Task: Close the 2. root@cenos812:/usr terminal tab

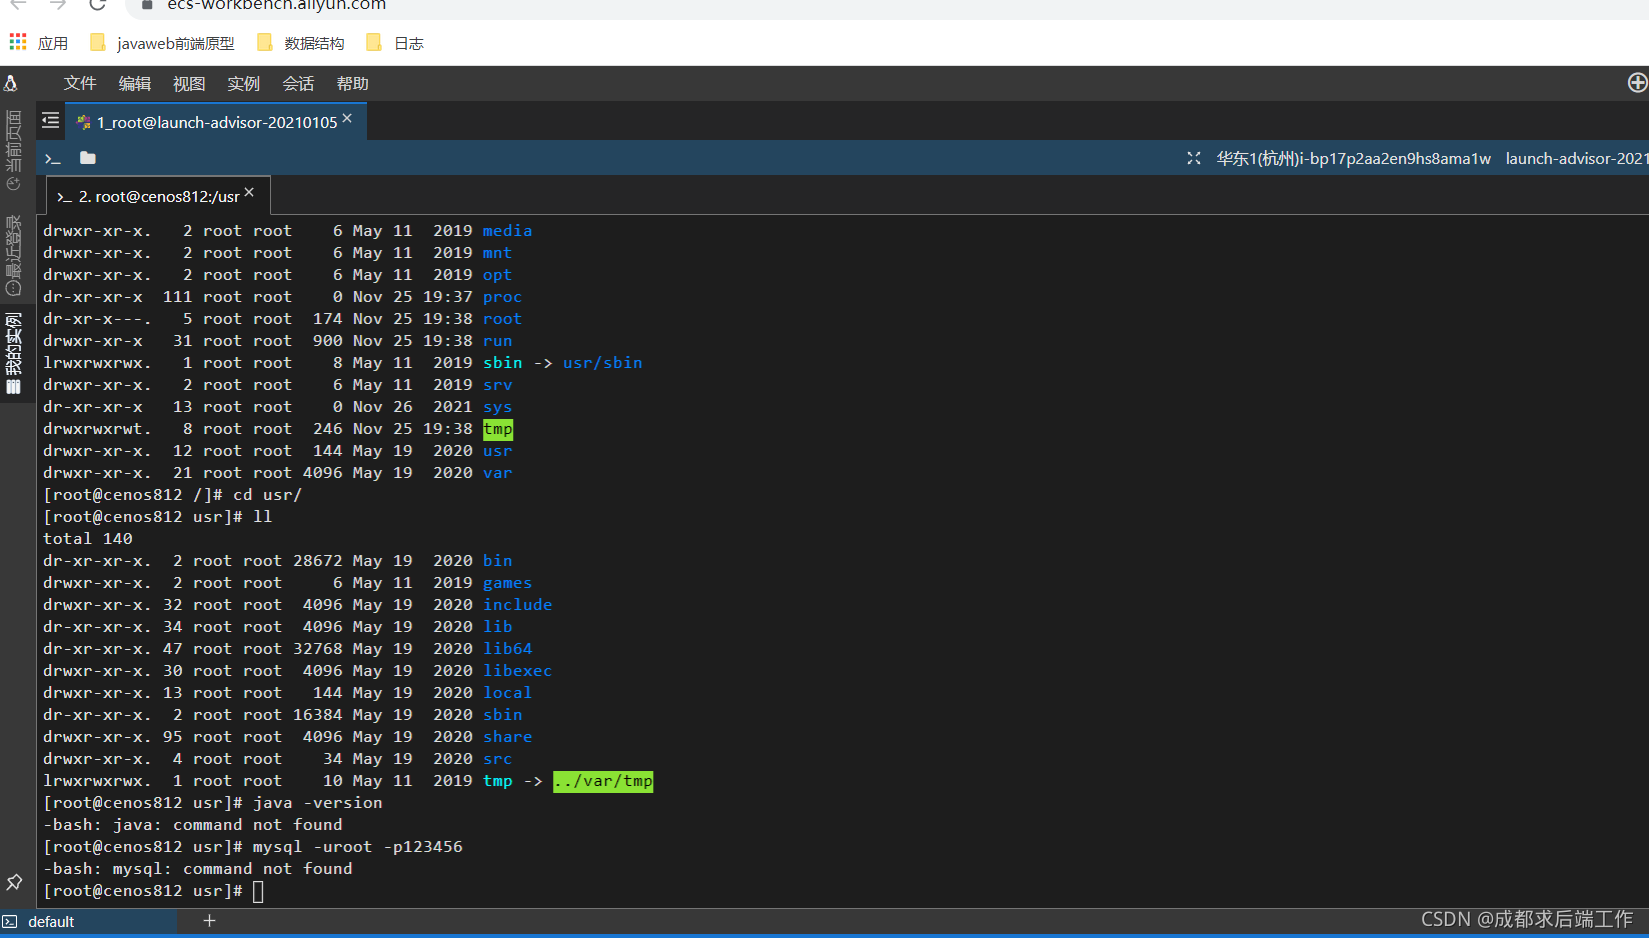Action: [x=249, y=192]
